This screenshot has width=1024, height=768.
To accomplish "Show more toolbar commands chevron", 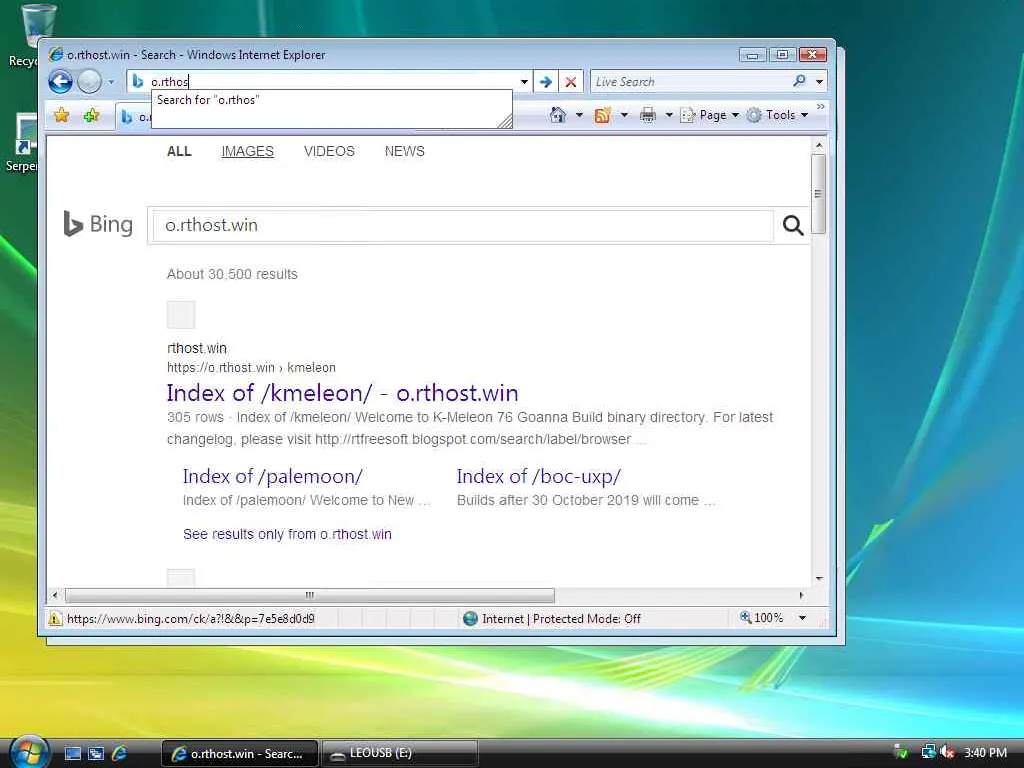I will 820,106.
